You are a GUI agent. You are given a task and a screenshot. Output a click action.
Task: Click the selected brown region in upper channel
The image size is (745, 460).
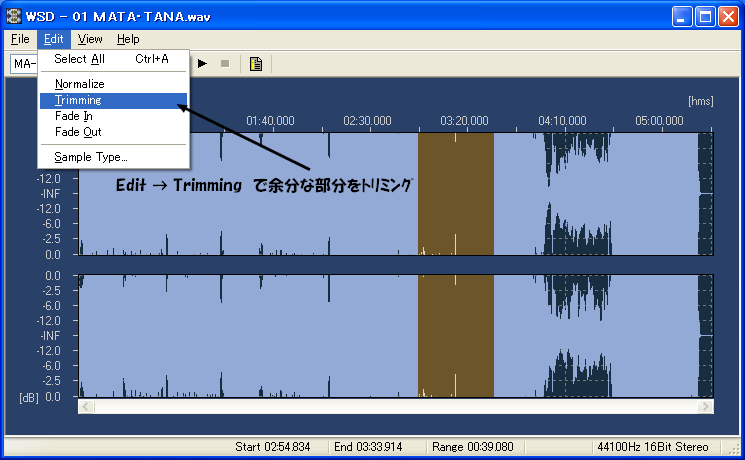pyautogui.click(x=456, y=194)
